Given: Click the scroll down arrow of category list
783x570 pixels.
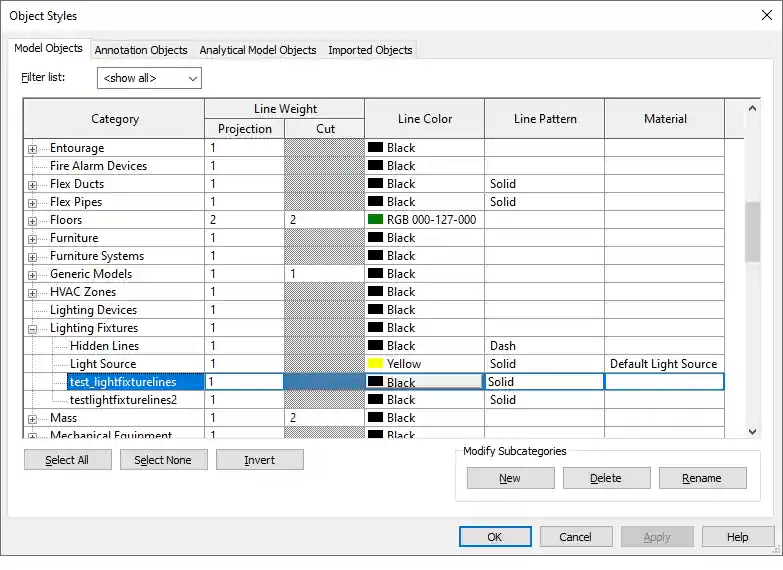Looking at the screenshot, I should (753, 431).
